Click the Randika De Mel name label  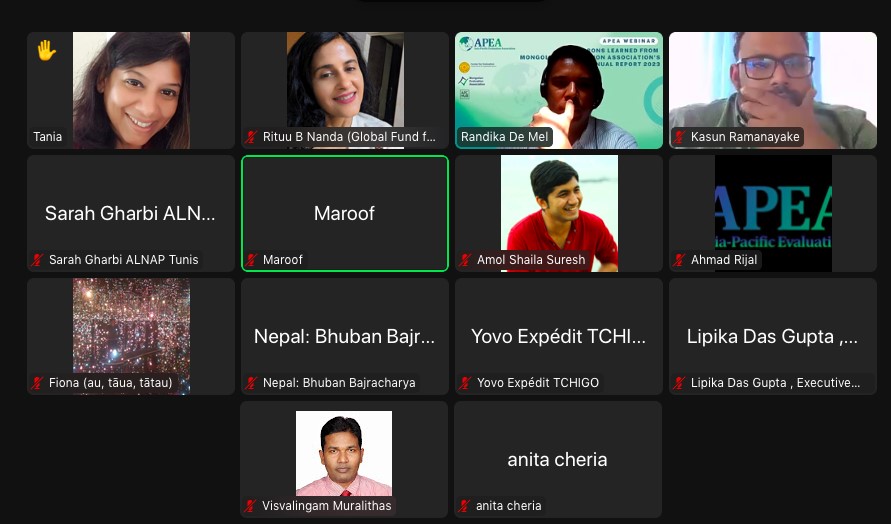point(505,137)
